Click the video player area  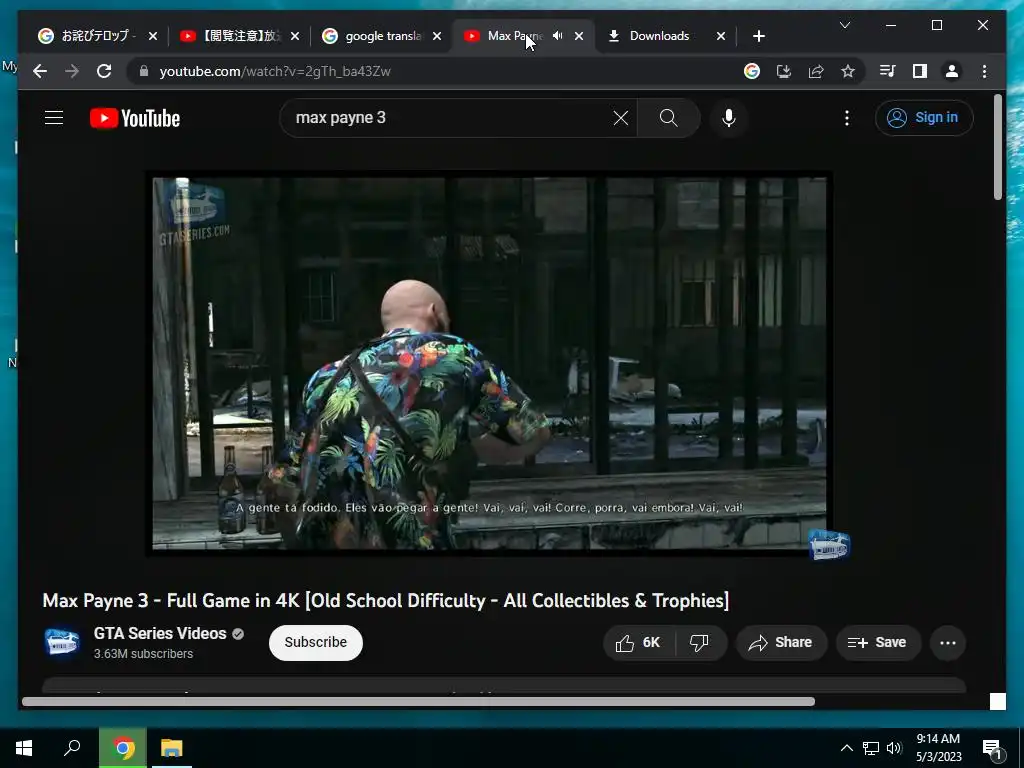pos(488,364)
